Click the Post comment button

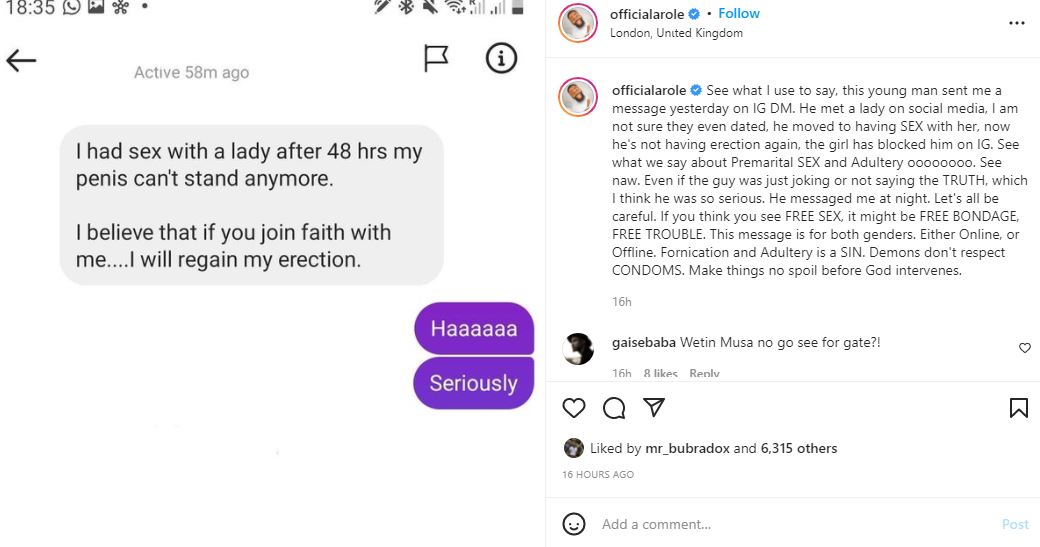pos(1015,524)
